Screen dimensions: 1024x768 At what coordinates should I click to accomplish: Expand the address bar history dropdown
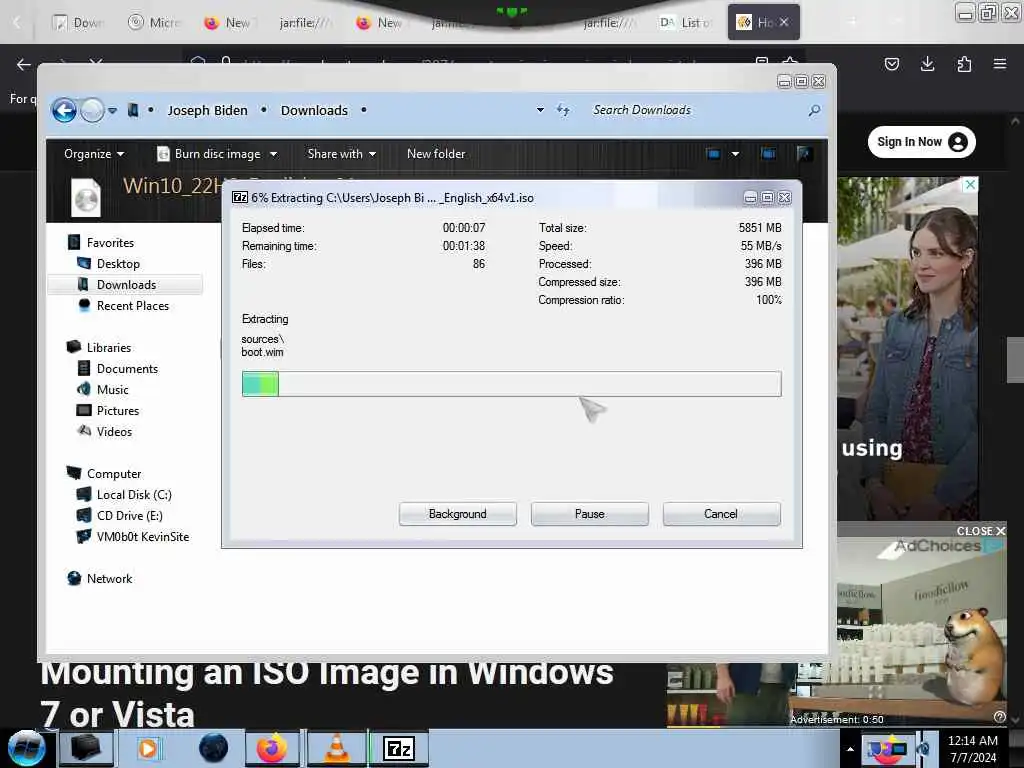point(540,110)
